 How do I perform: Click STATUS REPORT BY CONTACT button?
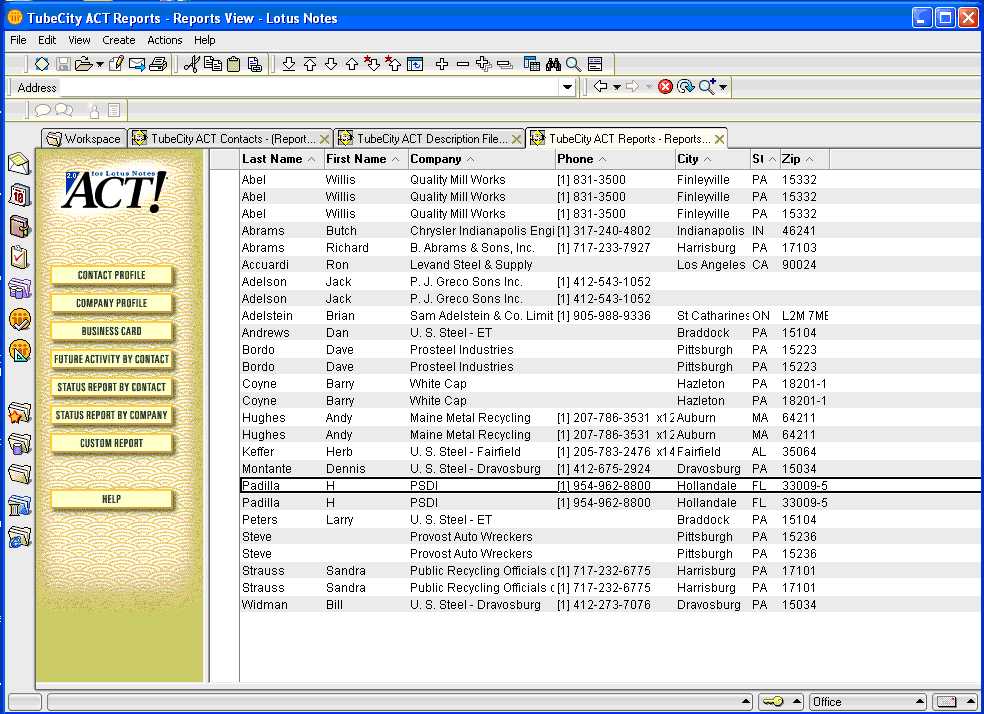click(x=112, y=387)
